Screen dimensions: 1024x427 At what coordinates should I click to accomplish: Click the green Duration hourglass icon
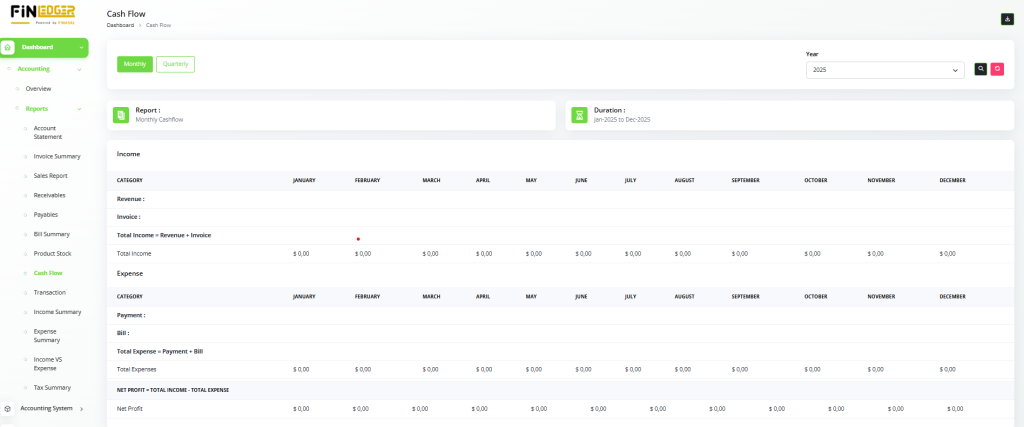[579, 115]
